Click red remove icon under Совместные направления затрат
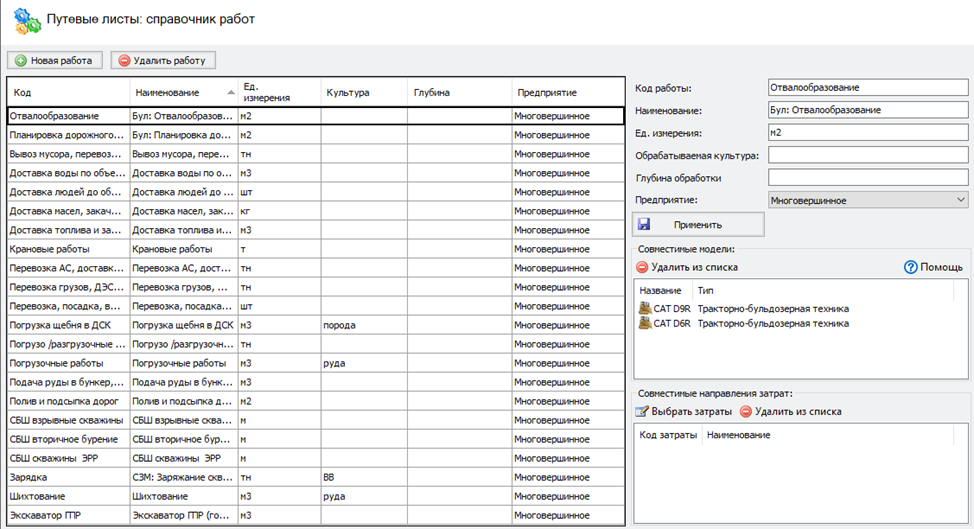Image resolution: width=974 pixels, height=529 pixels. coord(746,411)
